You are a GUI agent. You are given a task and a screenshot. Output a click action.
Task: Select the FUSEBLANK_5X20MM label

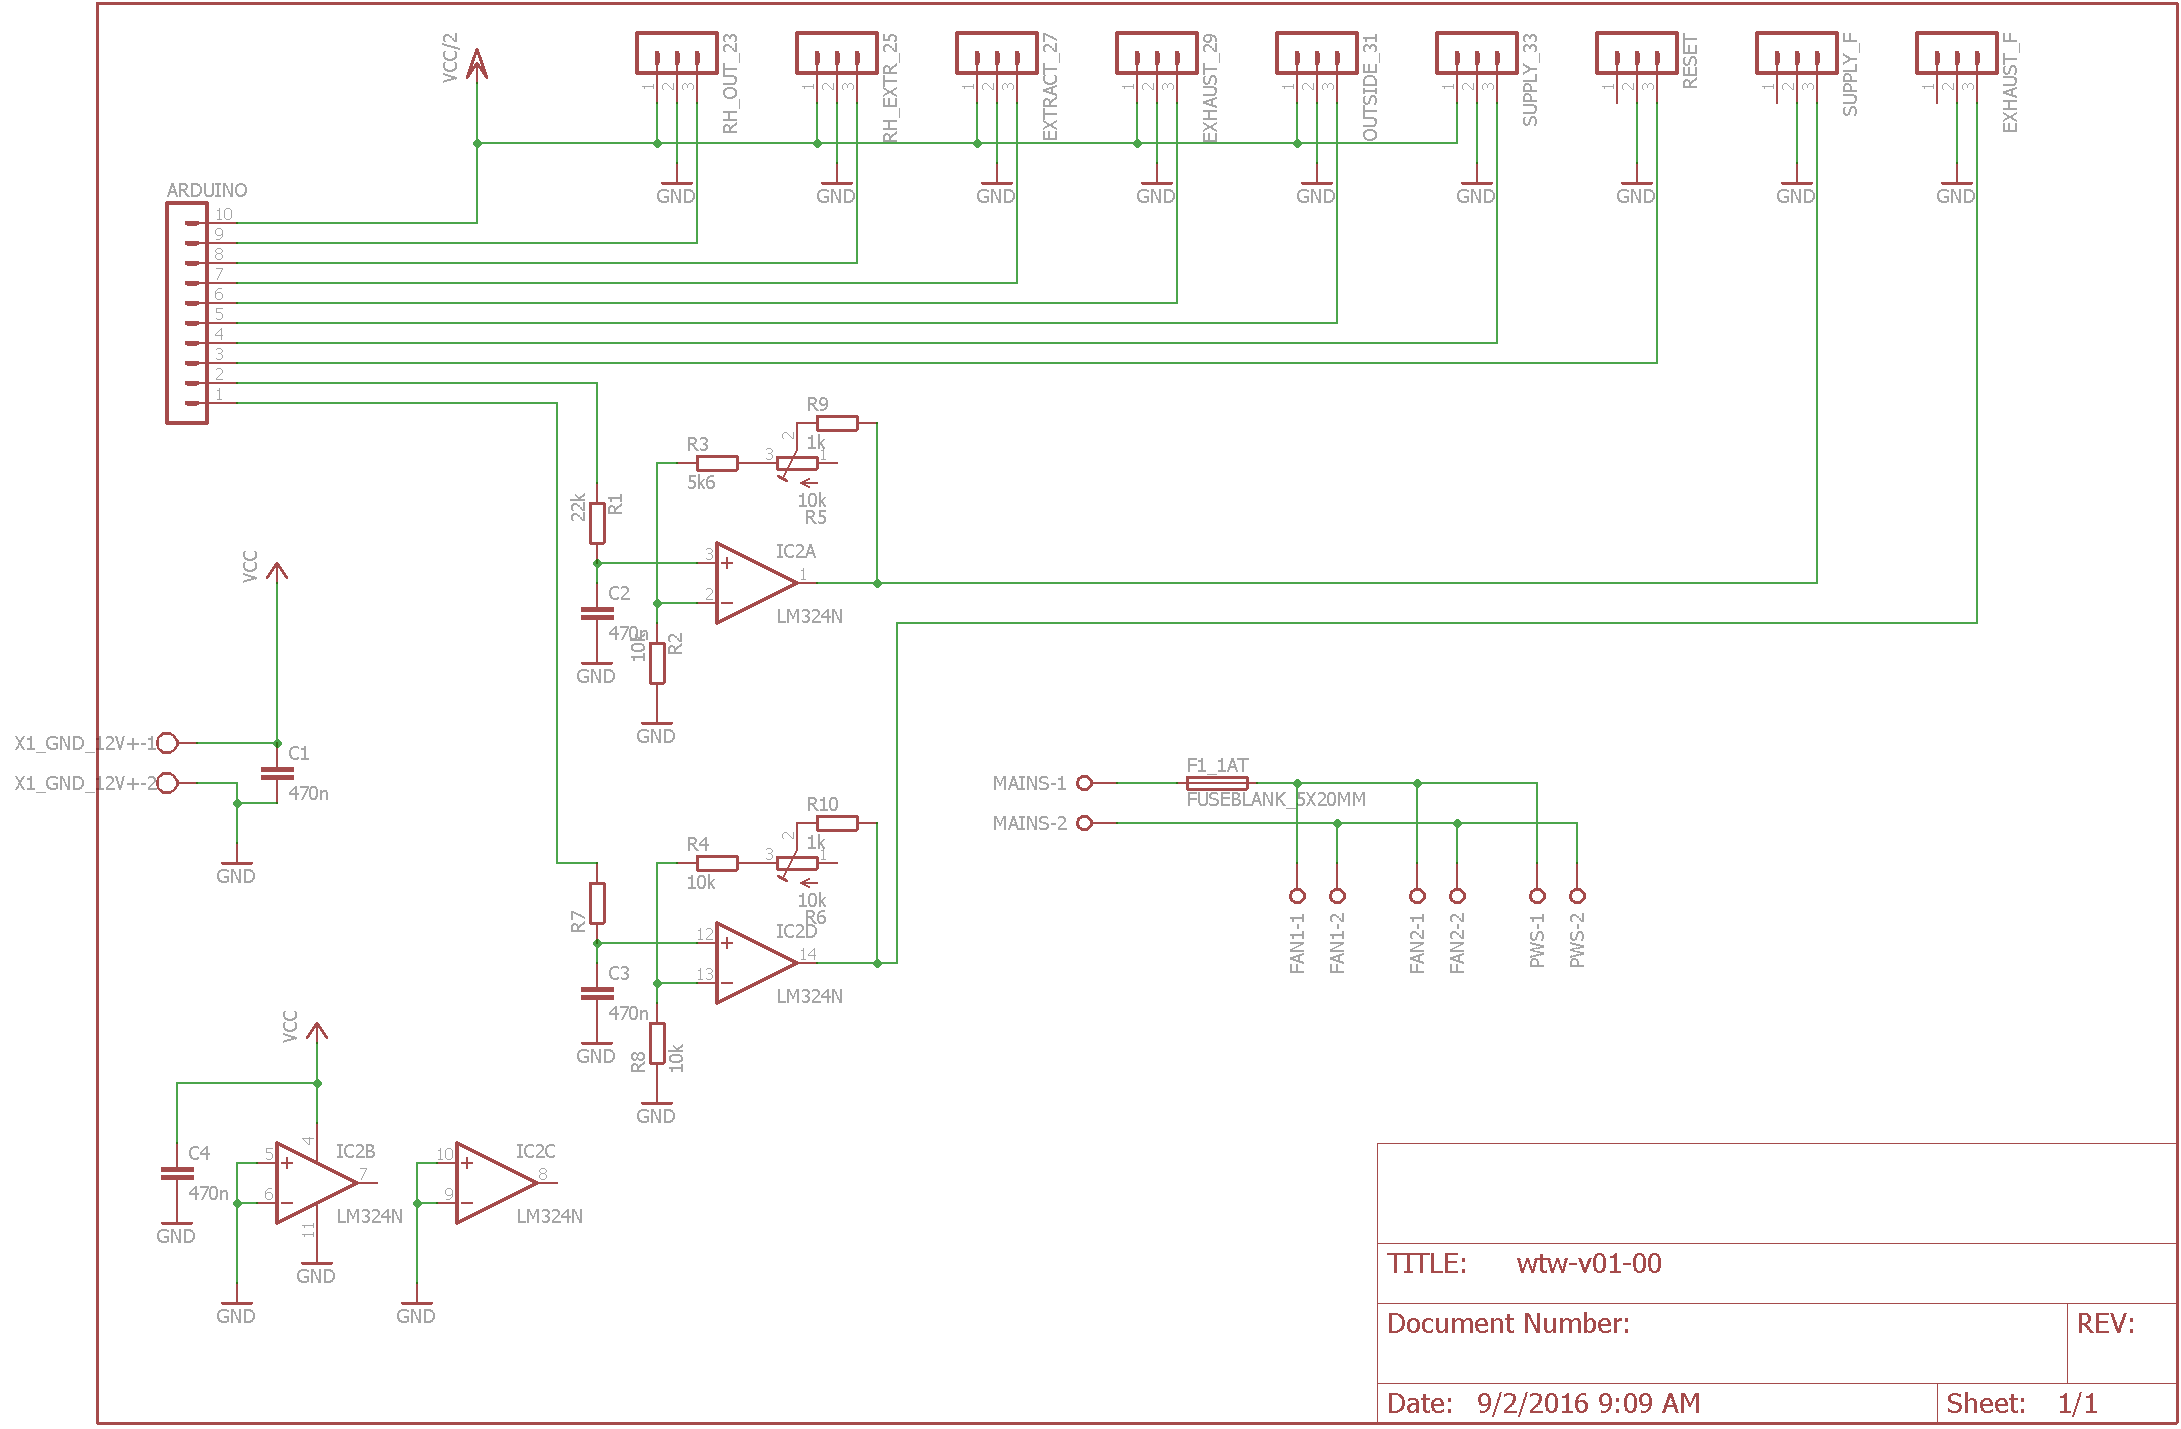pyautogui.click(x=1276, y=800)
